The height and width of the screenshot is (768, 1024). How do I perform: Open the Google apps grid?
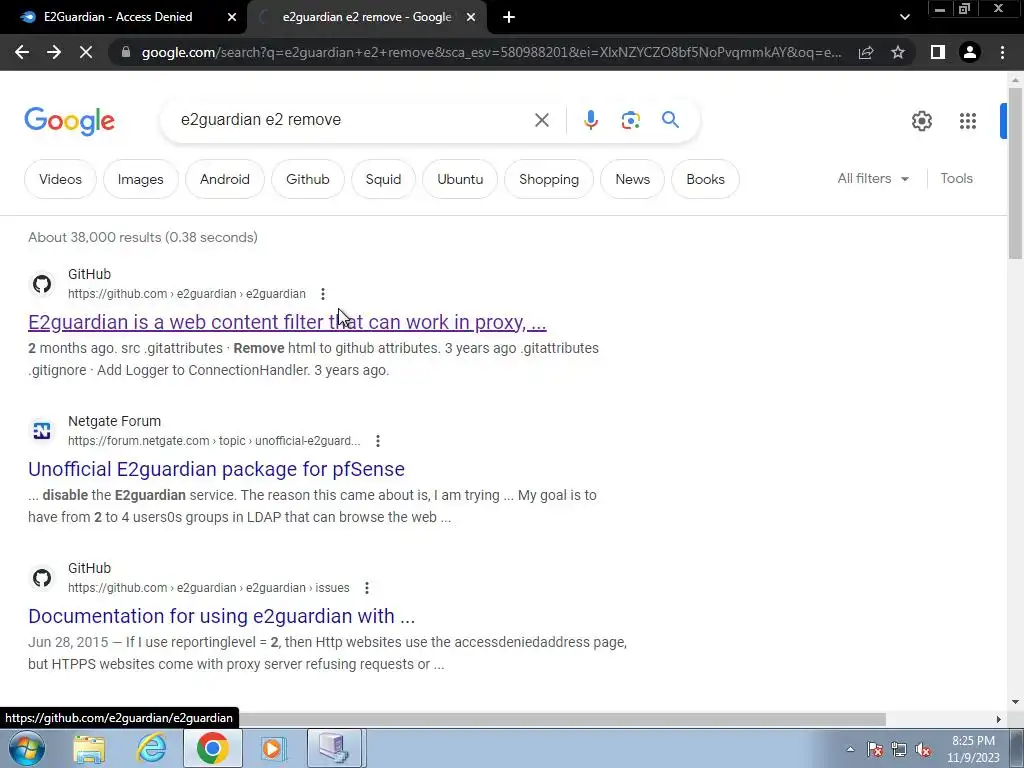pos(968,121)
